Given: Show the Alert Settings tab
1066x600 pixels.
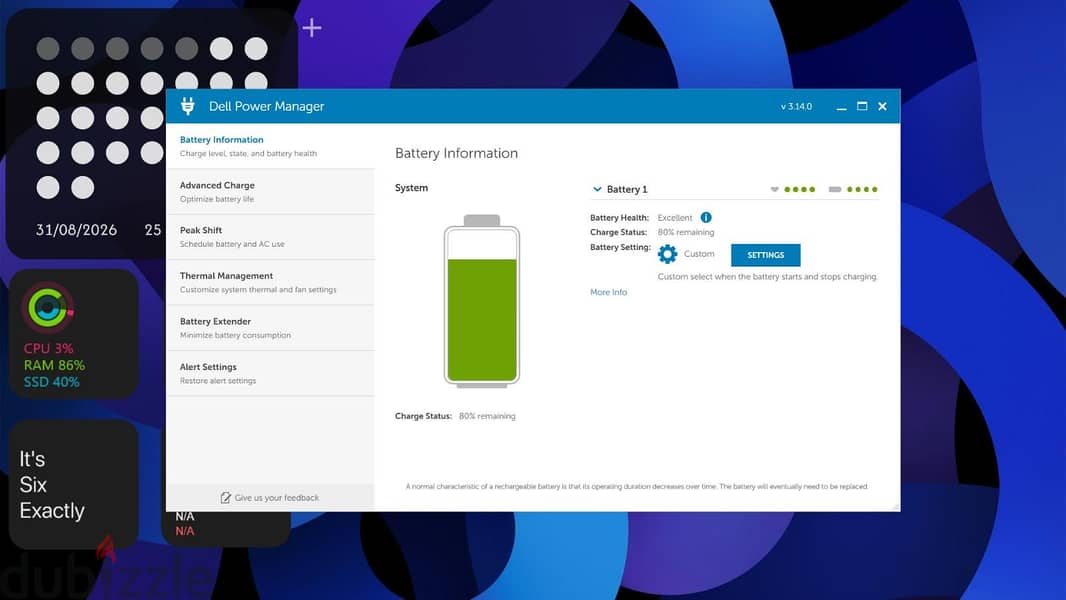Looking at the screenshot, I should point(270,374).
